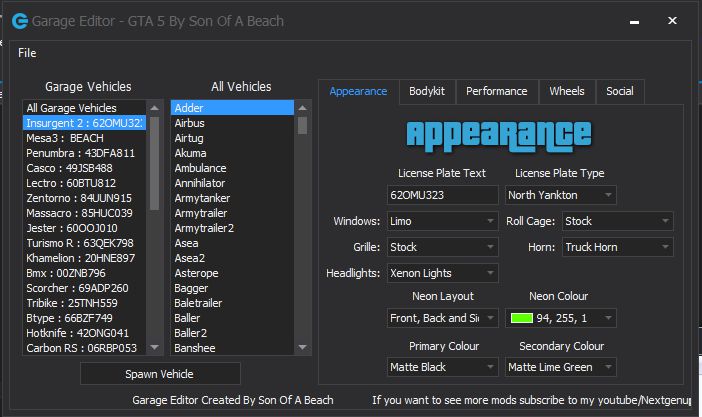
Task: Minimize the Garage Editor window
Action: coord(634,21)
